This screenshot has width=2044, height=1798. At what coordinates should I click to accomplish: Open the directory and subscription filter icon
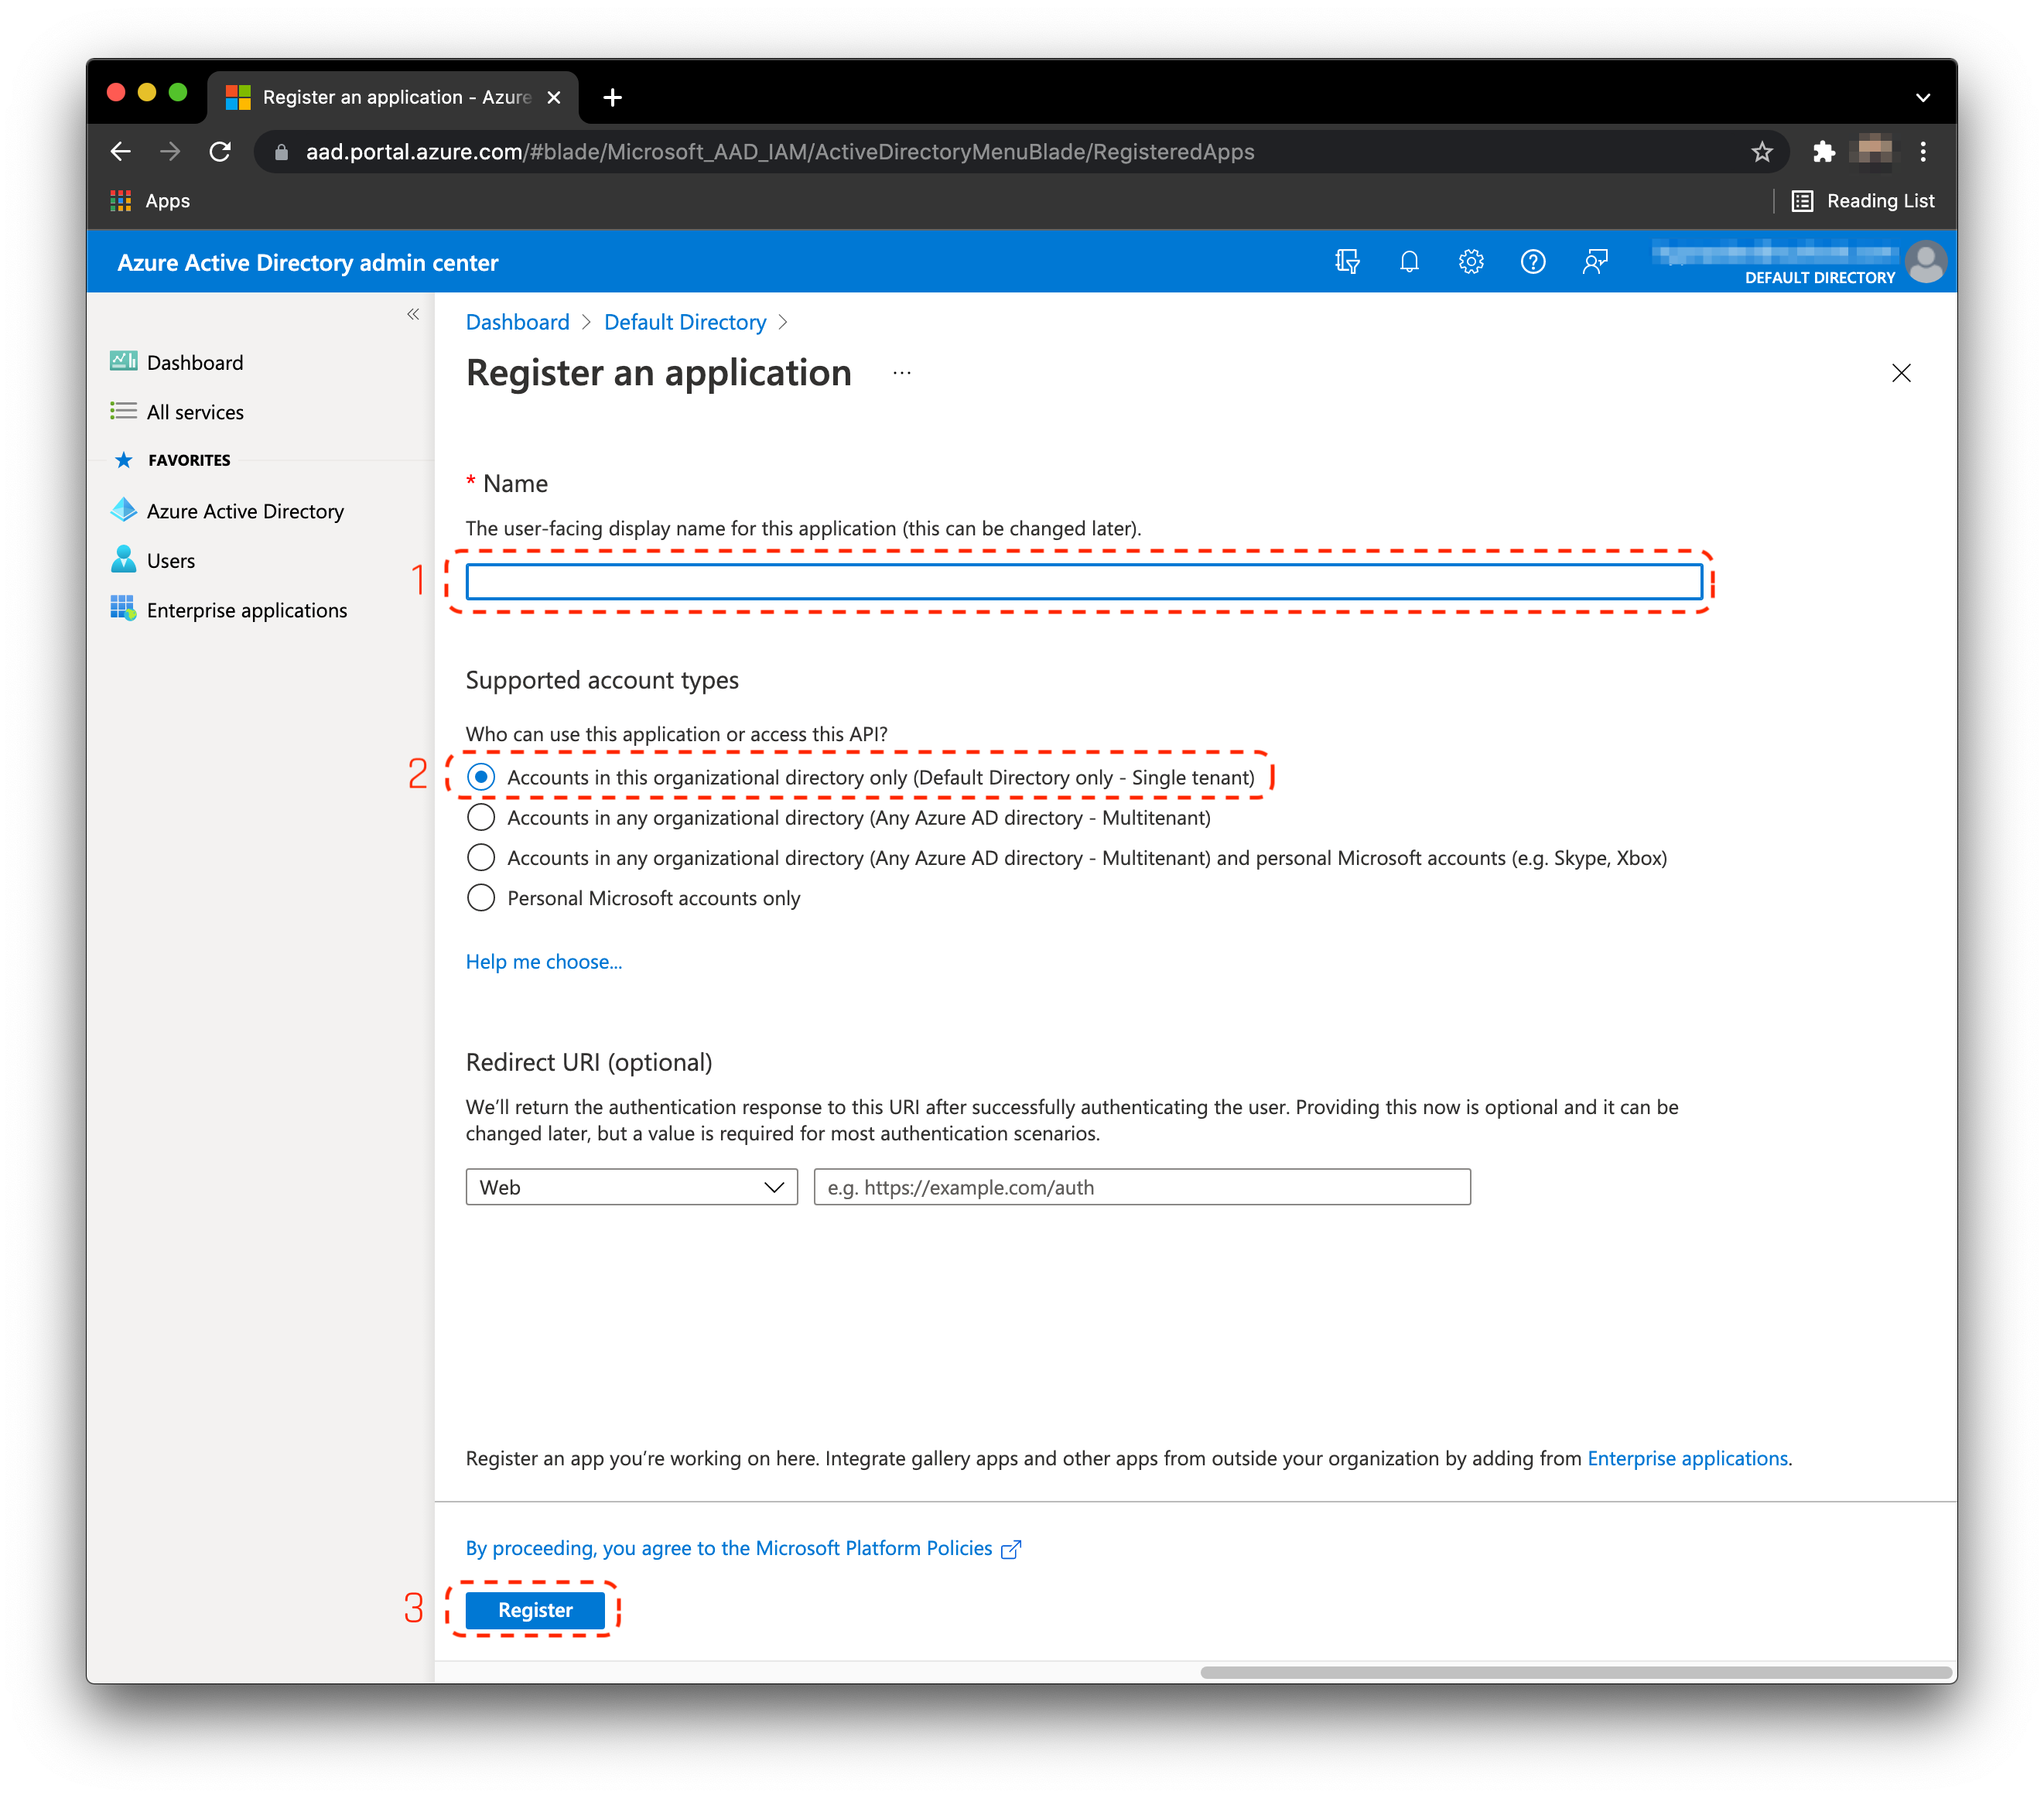tap(1347, 262)
